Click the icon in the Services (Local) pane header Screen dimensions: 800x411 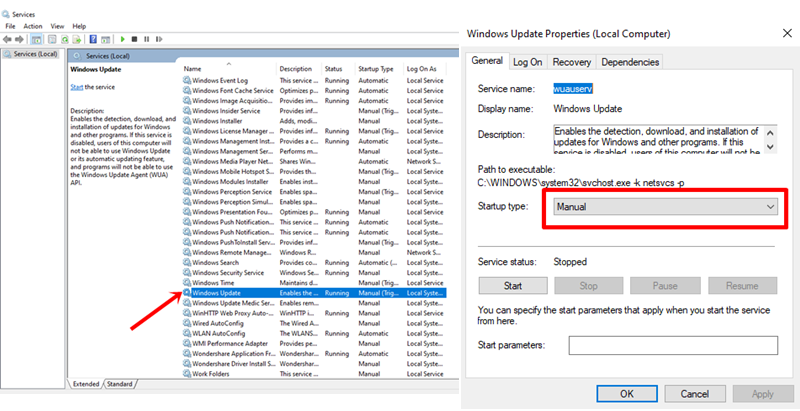coord(77,56)
